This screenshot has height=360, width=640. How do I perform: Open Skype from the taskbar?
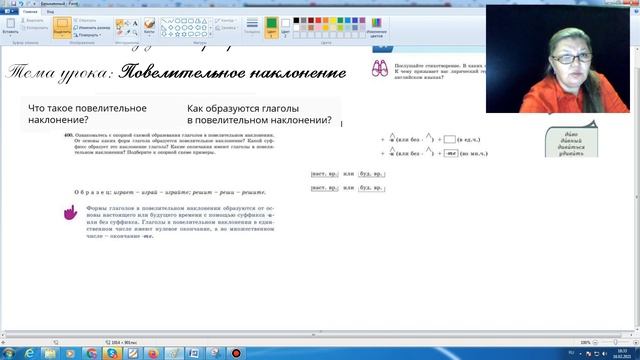pyautogui.click(x=112, y=353)
